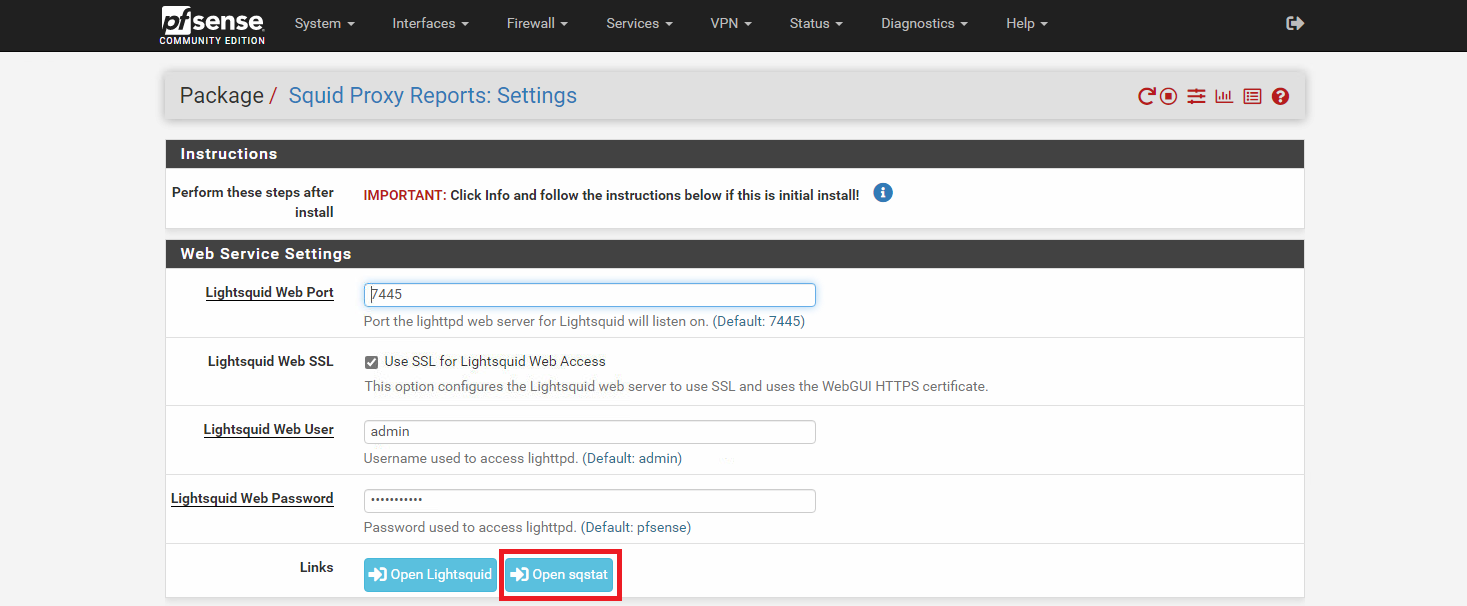Expand the Services menu
The image size is (1467, 606).
coord(639,23)
